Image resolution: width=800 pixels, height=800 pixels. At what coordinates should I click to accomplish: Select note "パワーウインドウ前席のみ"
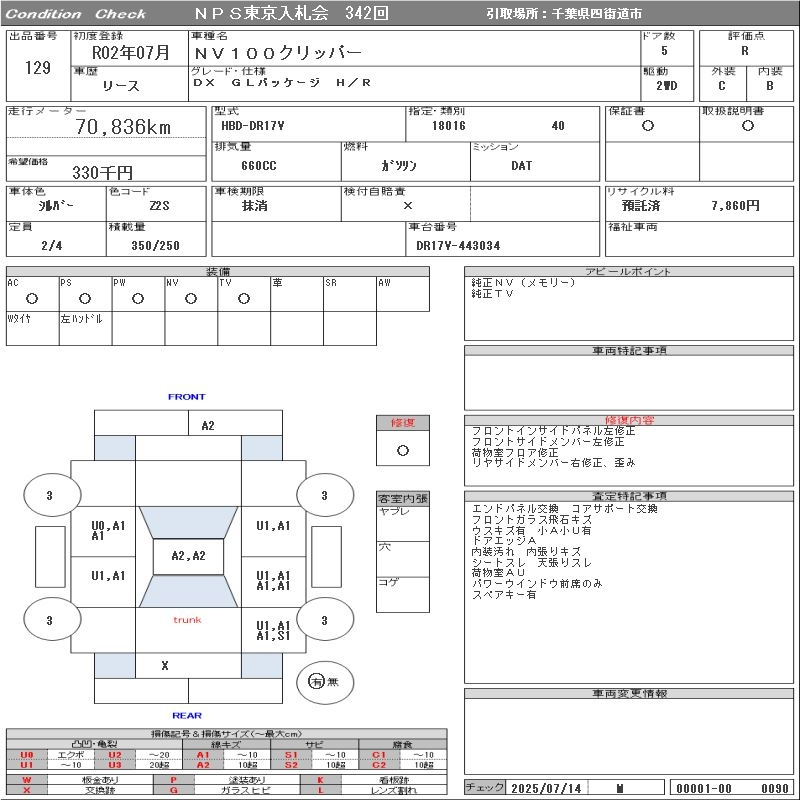(537, 584)
